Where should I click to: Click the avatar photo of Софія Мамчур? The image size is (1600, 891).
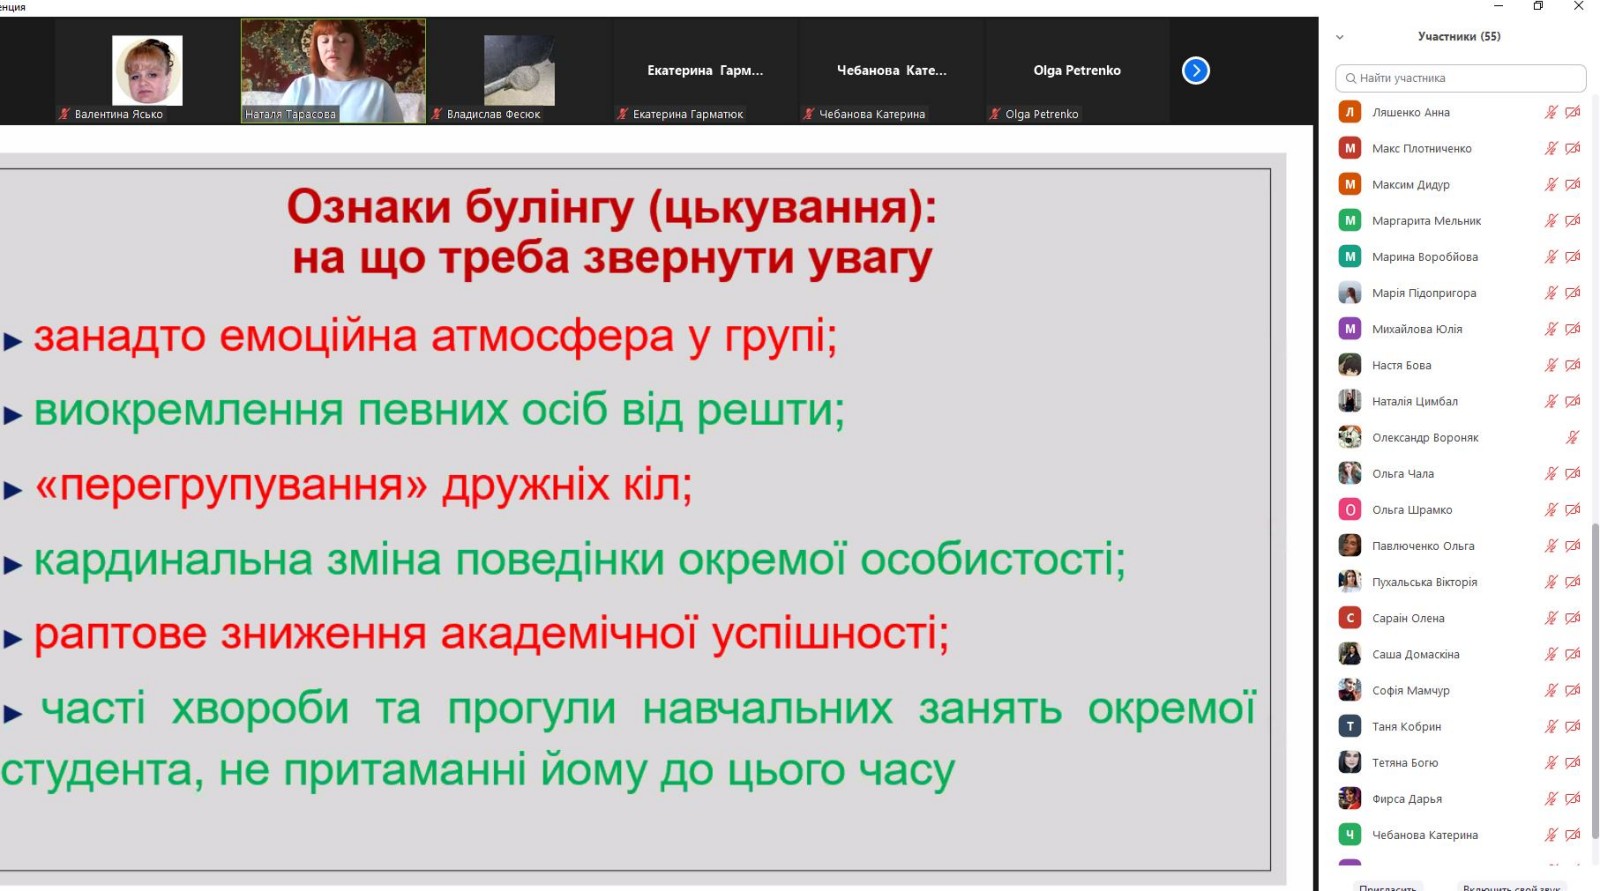[x=1350, y=690]
